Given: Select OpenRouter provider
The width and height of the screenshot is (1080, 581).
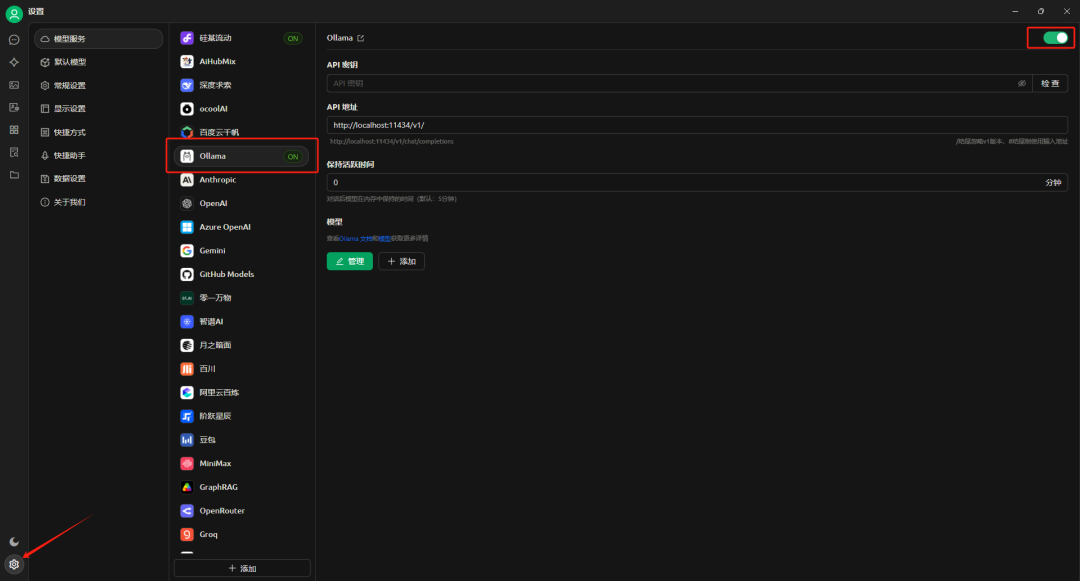Looking at the screenshot, I should (x=241, y=511).
